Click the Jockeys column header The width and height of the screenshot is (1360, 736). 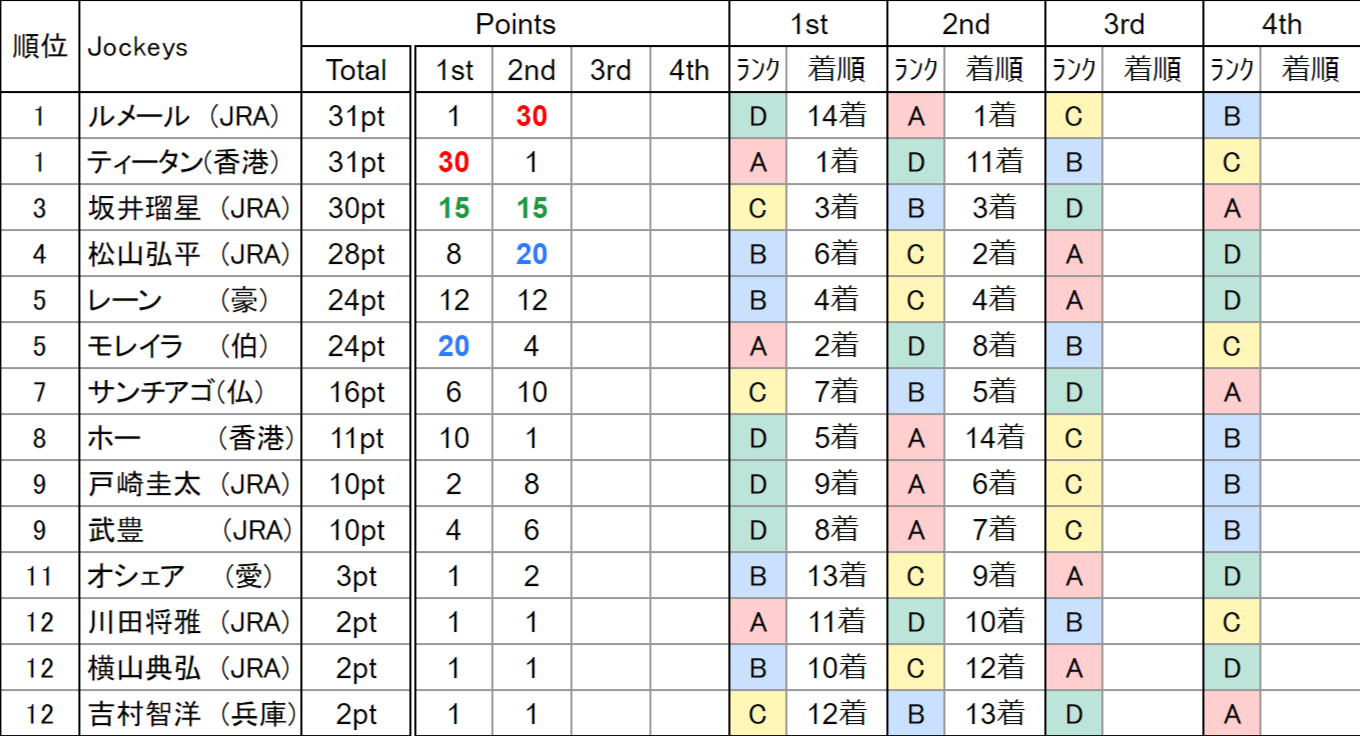point(138,47)
